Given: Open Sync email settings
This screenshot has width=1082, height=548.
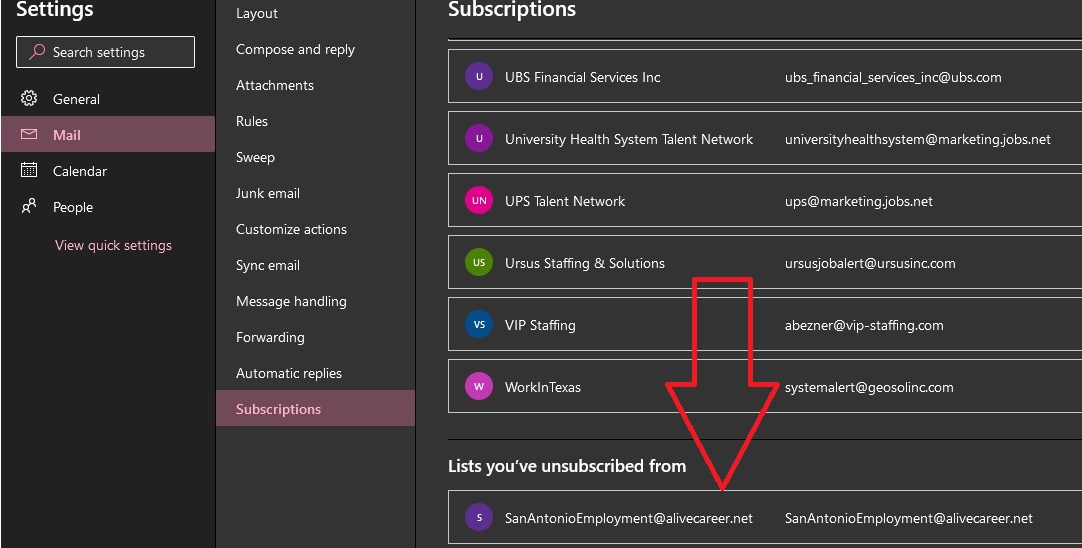Looking at the screenshot, I should pos(268,265).
